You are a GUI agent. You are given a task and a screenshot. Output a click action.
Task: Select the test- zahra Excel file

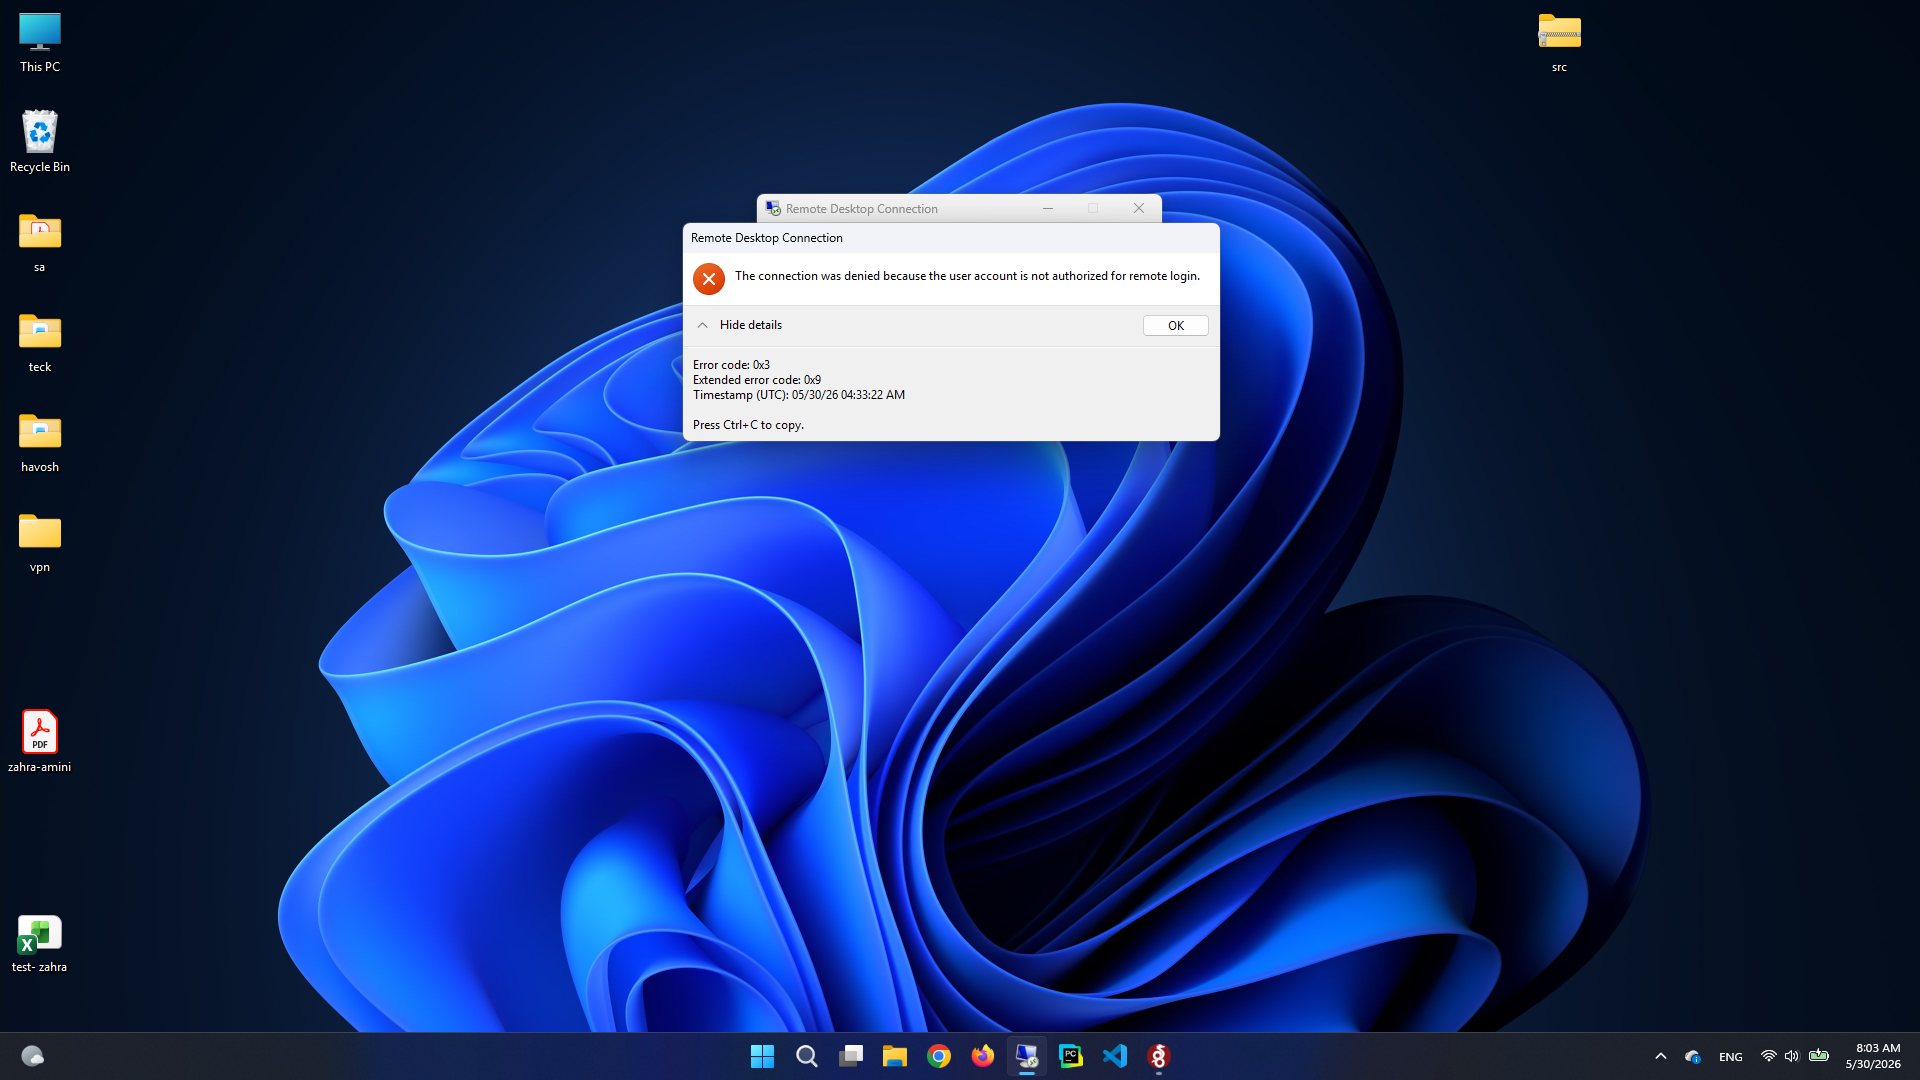point(40,943)
